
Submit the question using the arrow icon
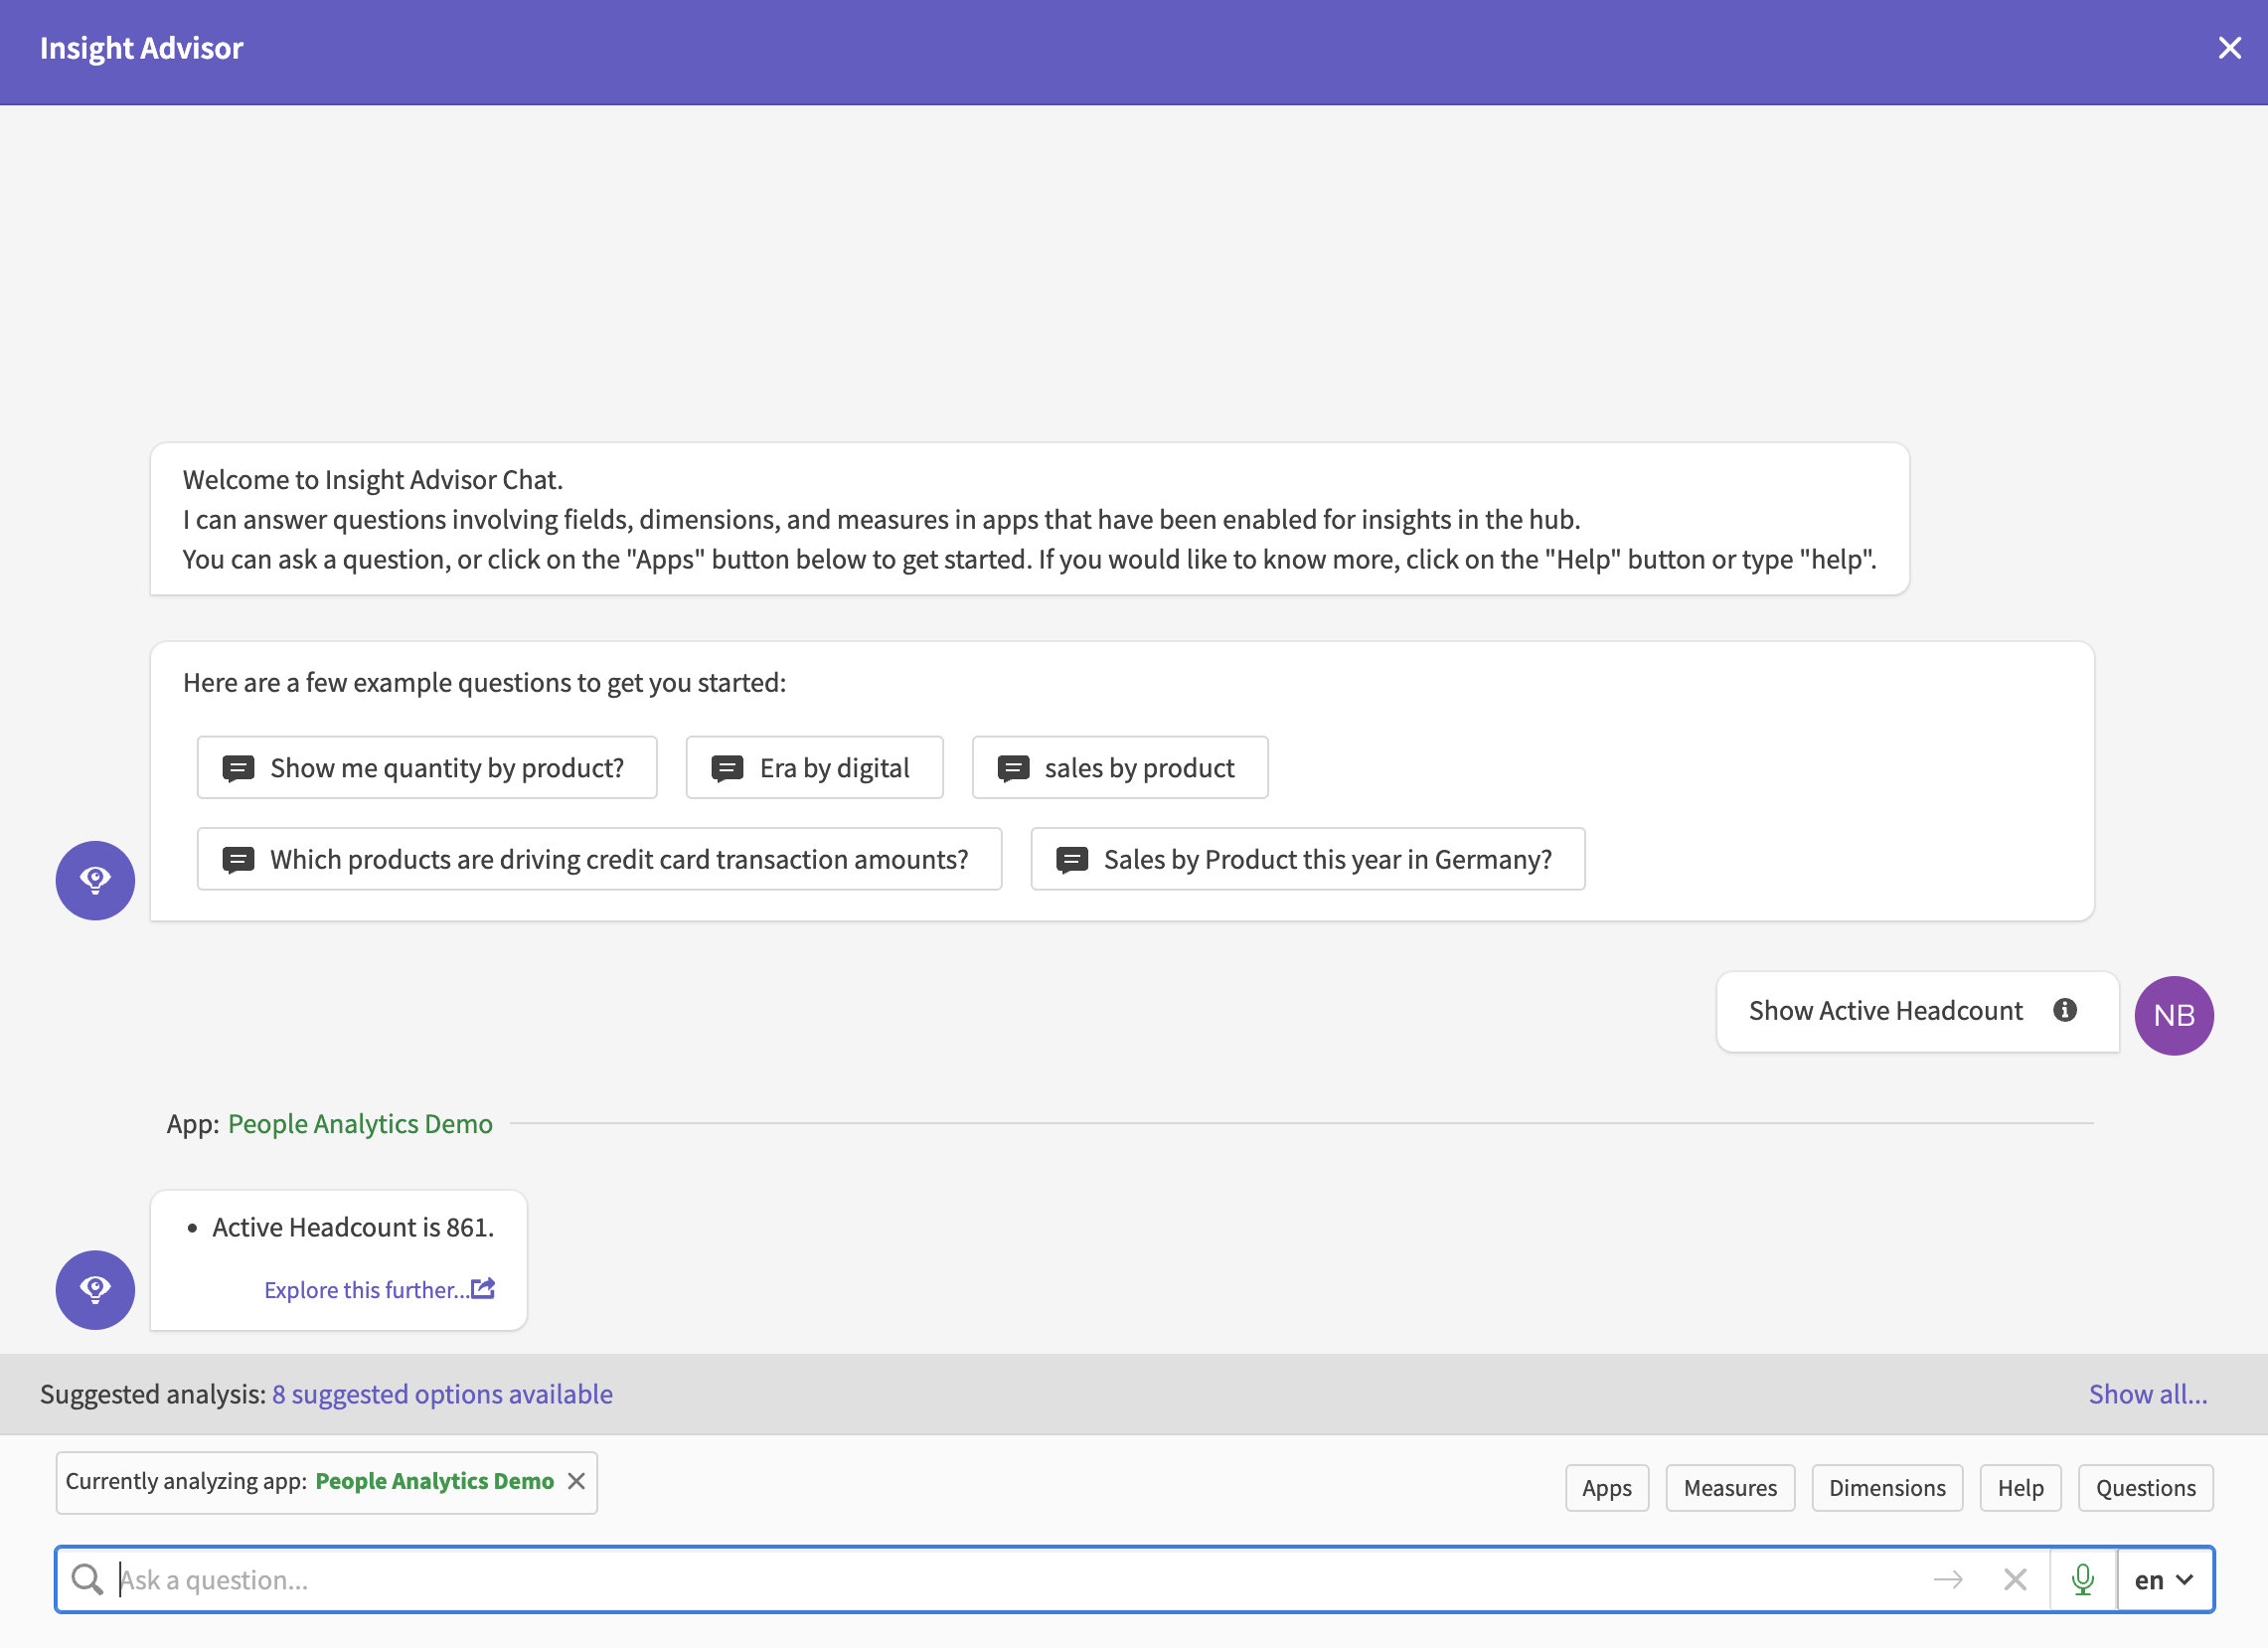[1947, 1579]
